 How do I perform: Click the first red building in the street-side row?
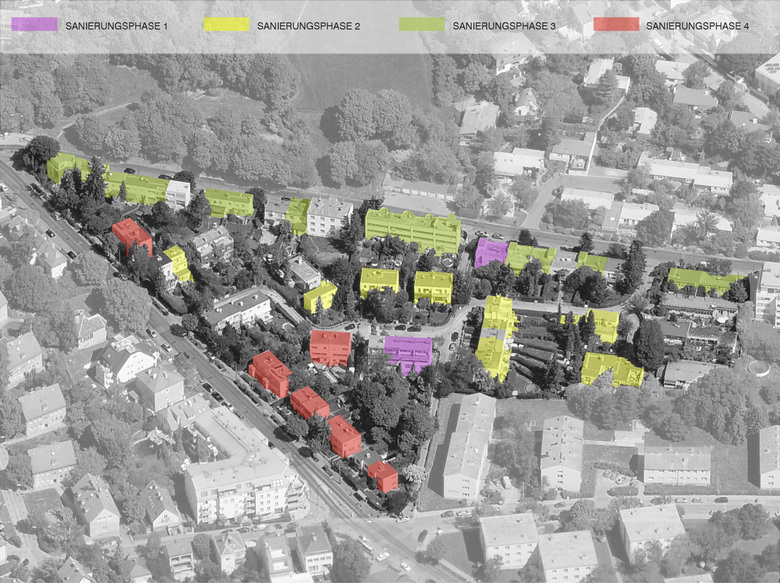269,372
